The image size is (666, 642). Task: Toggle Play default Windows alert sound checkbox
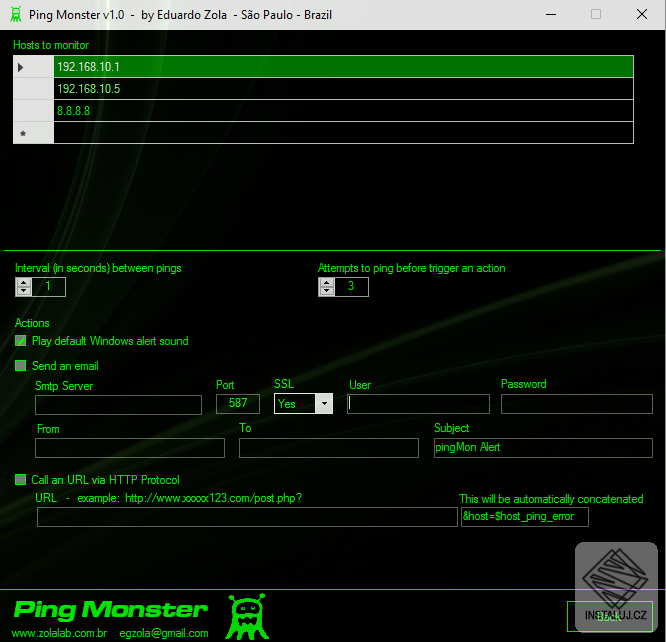[20, 341]
